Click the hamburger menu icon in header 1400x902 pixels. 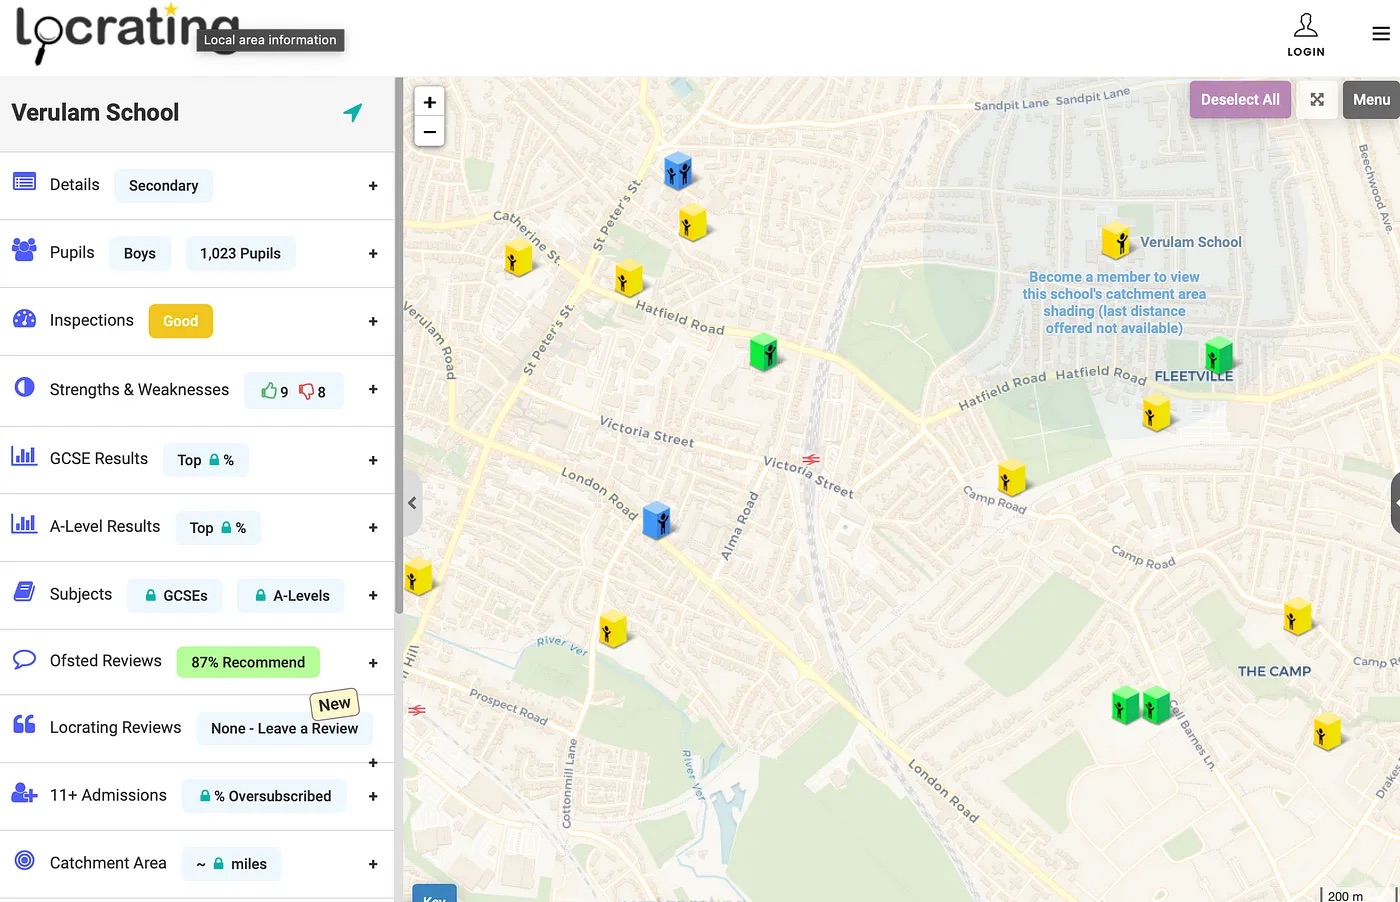point(1380,34)
